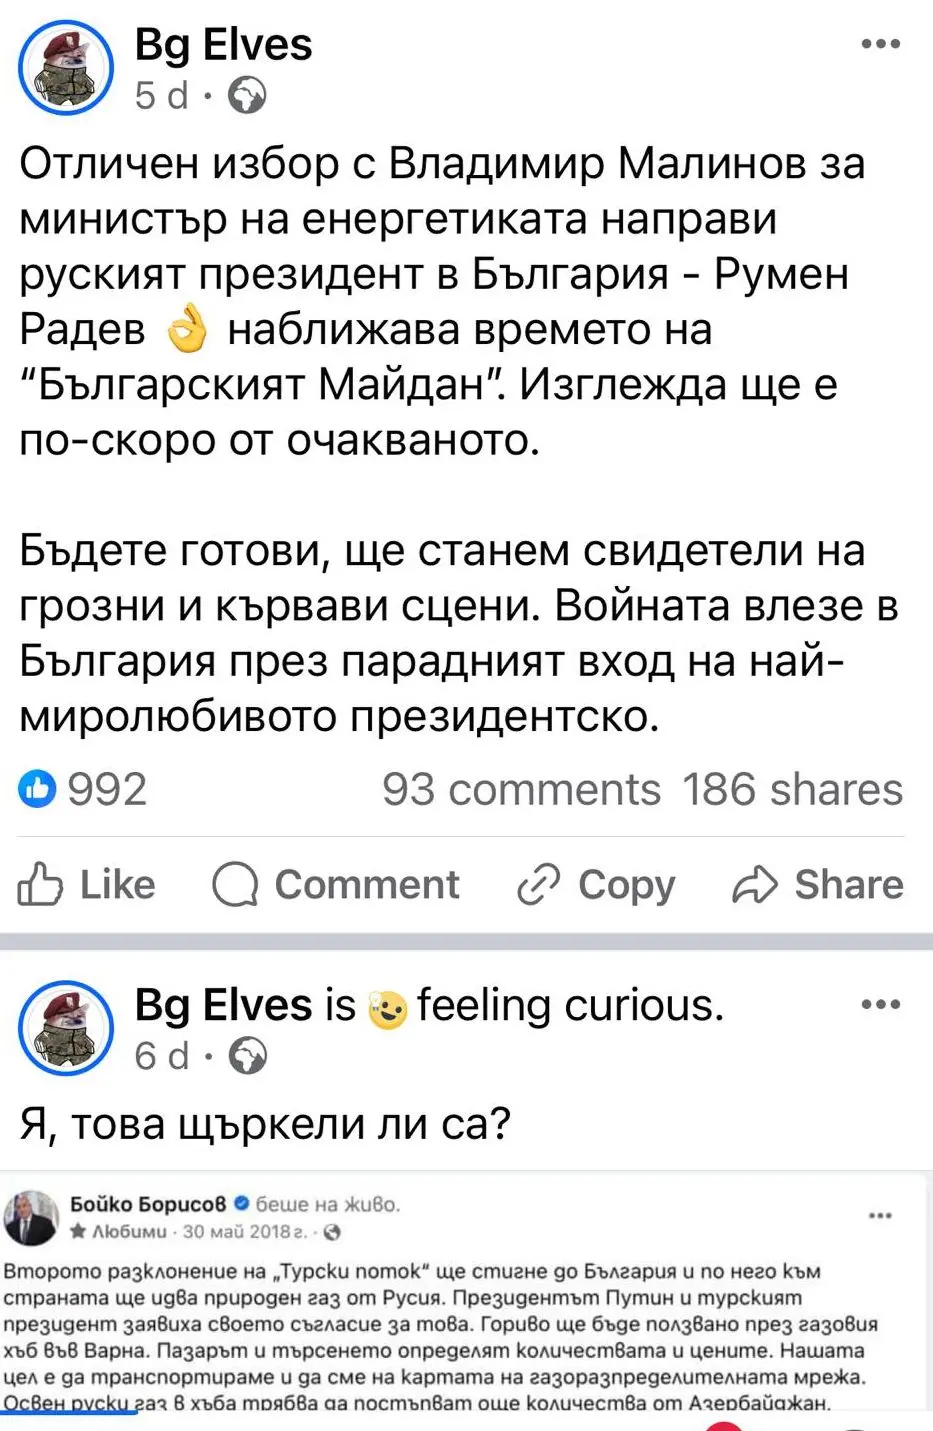Screen dimensions: 933x1431
Task: Click the blue like reaction icon near 992
Action: 38,790
